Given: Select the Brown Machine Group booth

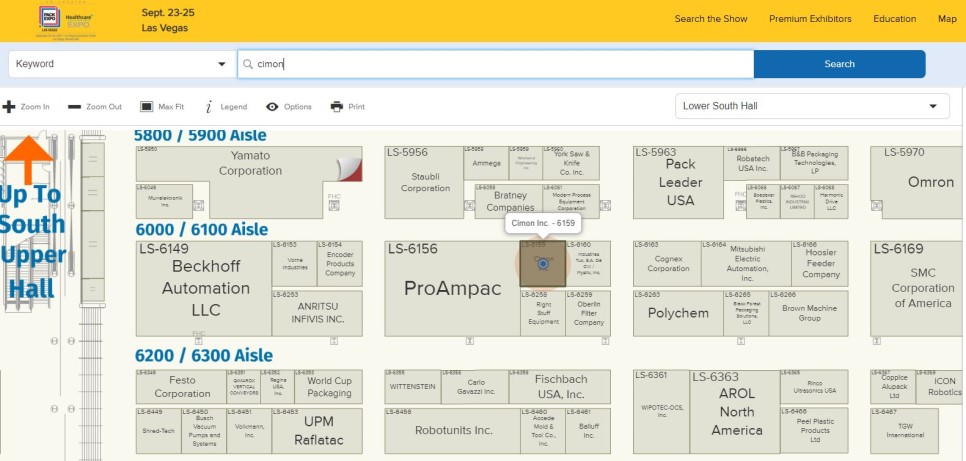Looking at the screenshot, I should (x=808, y=313).
